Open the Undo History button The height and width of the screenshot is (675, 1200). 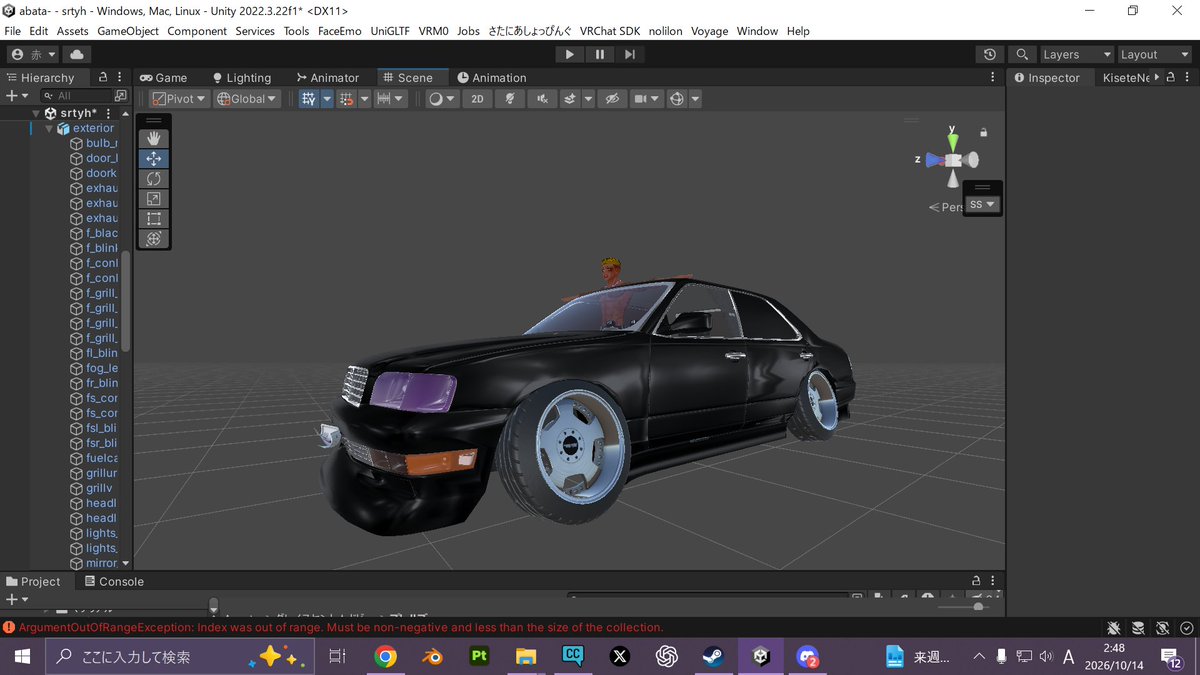coord(990,54)
